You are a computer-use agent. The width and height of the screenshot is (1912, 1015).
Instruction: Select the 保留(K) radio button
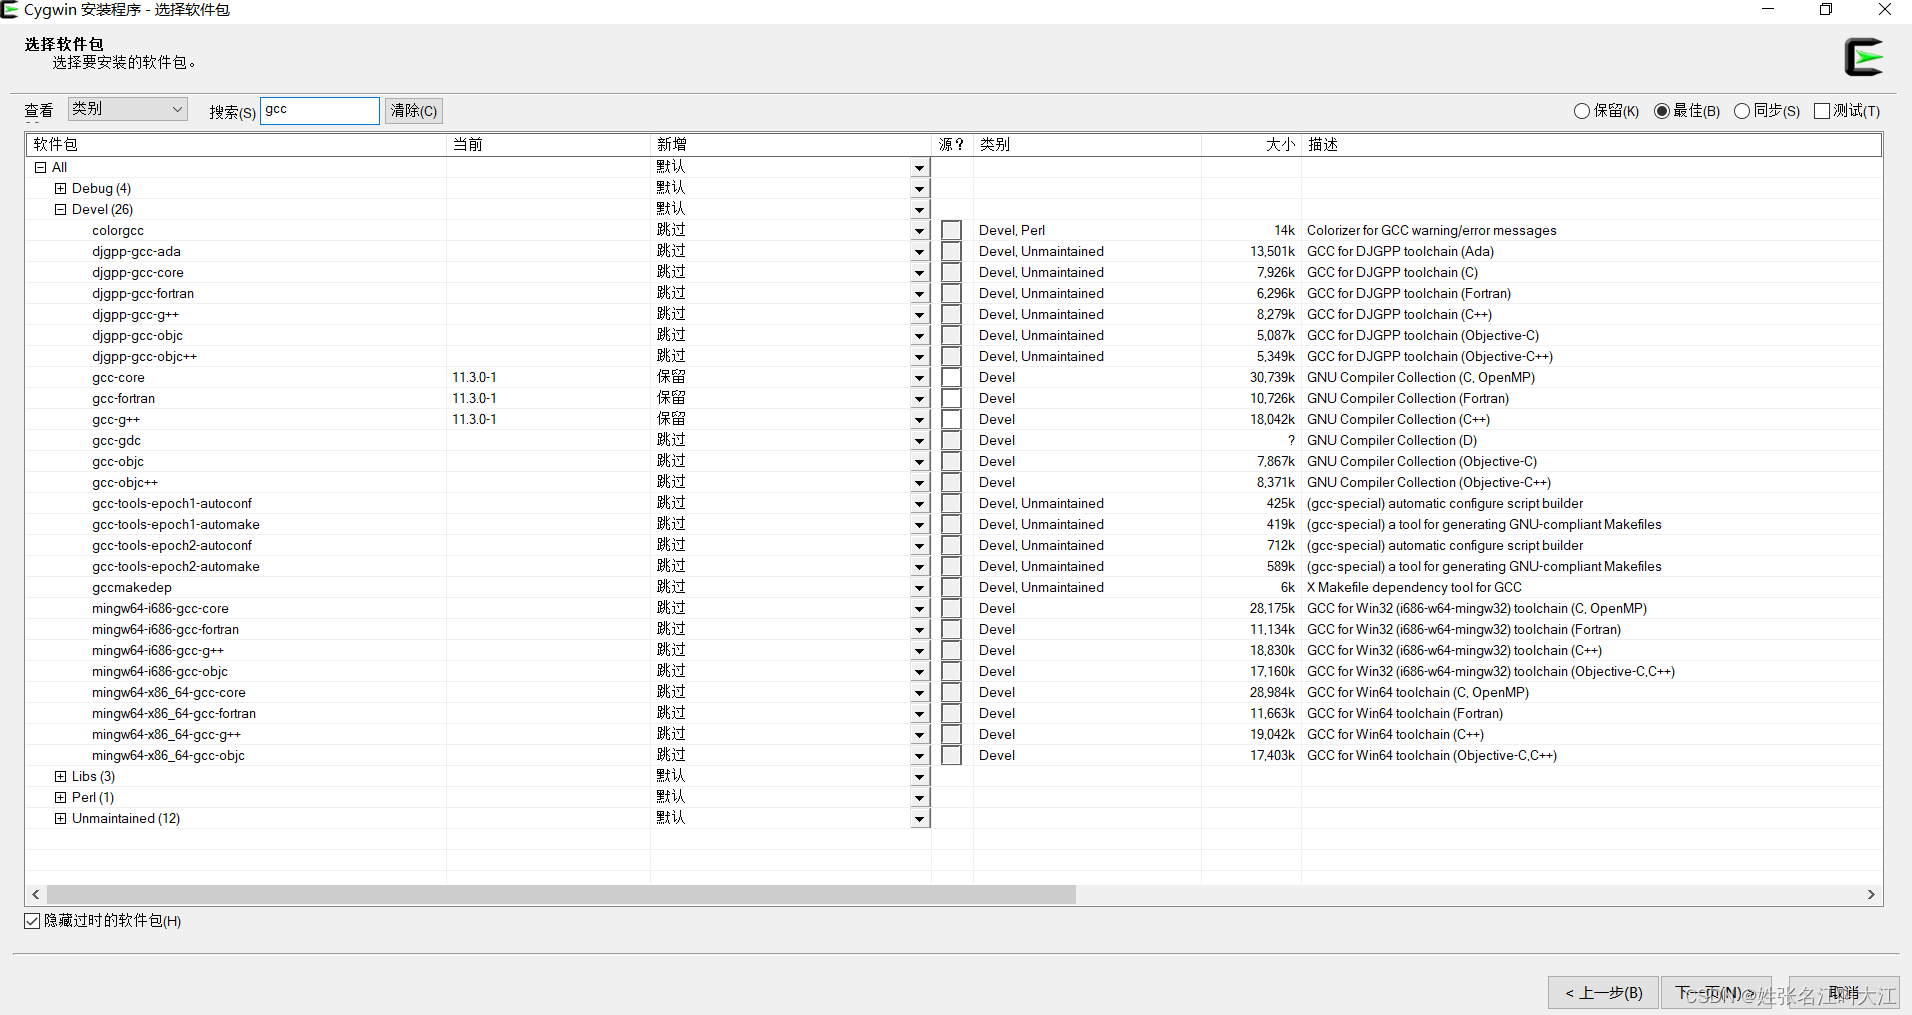pyautogui.click(x=1582, y=111)
